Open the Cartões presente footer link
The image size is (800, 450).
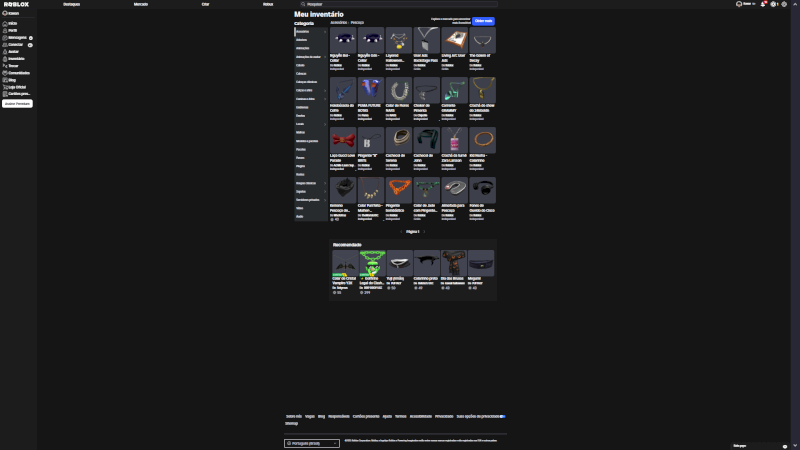[366, 416]
